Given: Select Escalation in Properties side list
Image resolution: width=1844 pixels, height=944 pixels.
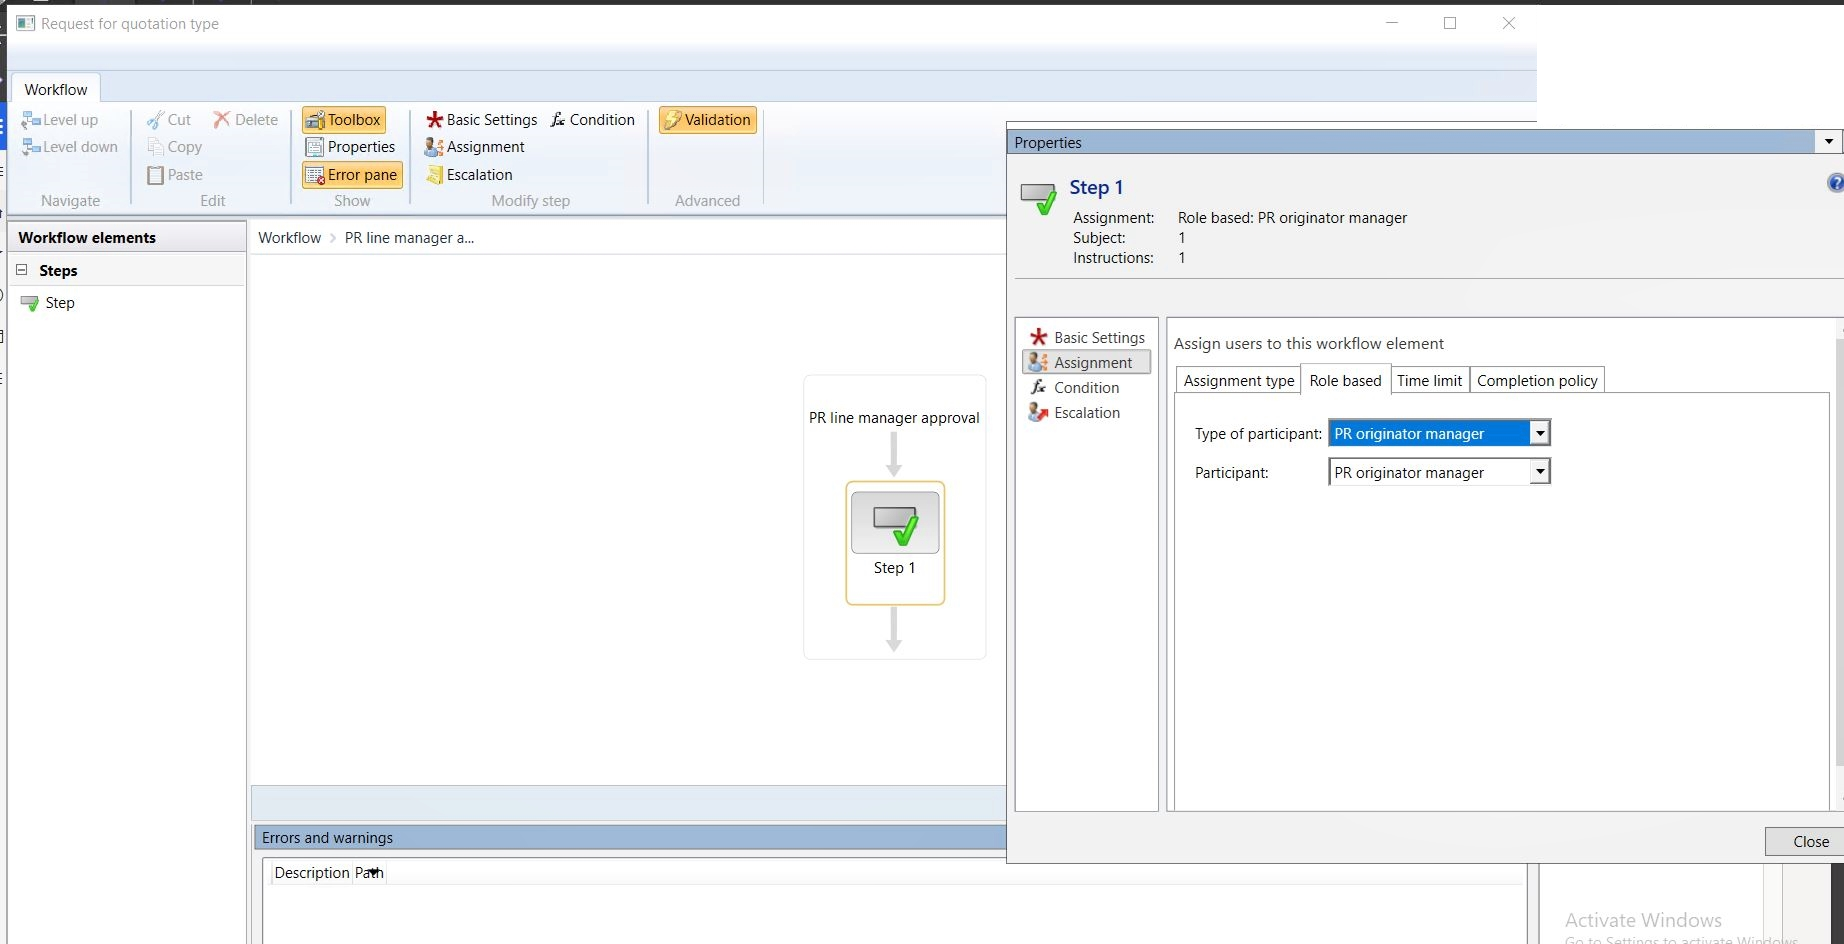Looking at the screenshot, I should pyautogui.click(x=1086, y=413).
